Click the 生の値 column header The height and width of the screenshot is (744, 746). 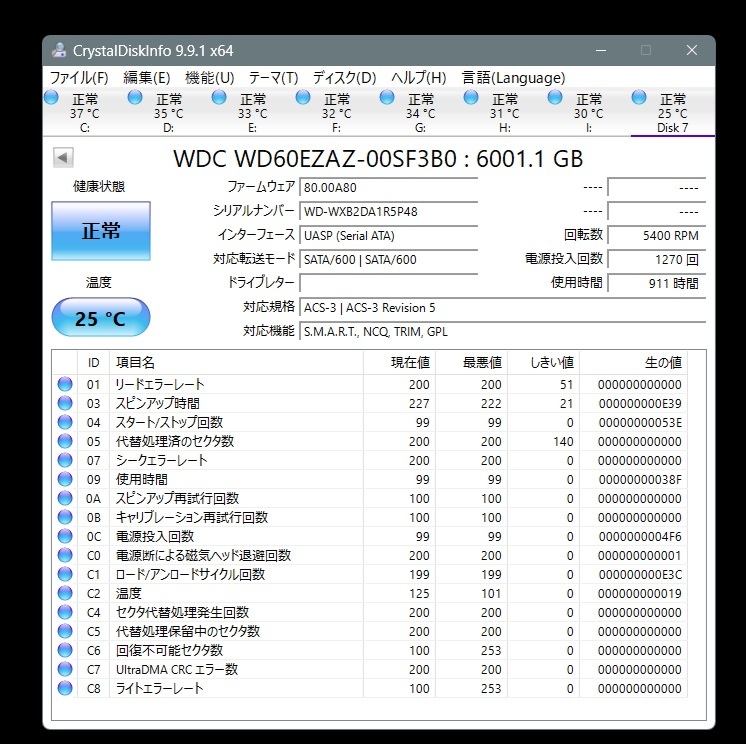point(634,362)
